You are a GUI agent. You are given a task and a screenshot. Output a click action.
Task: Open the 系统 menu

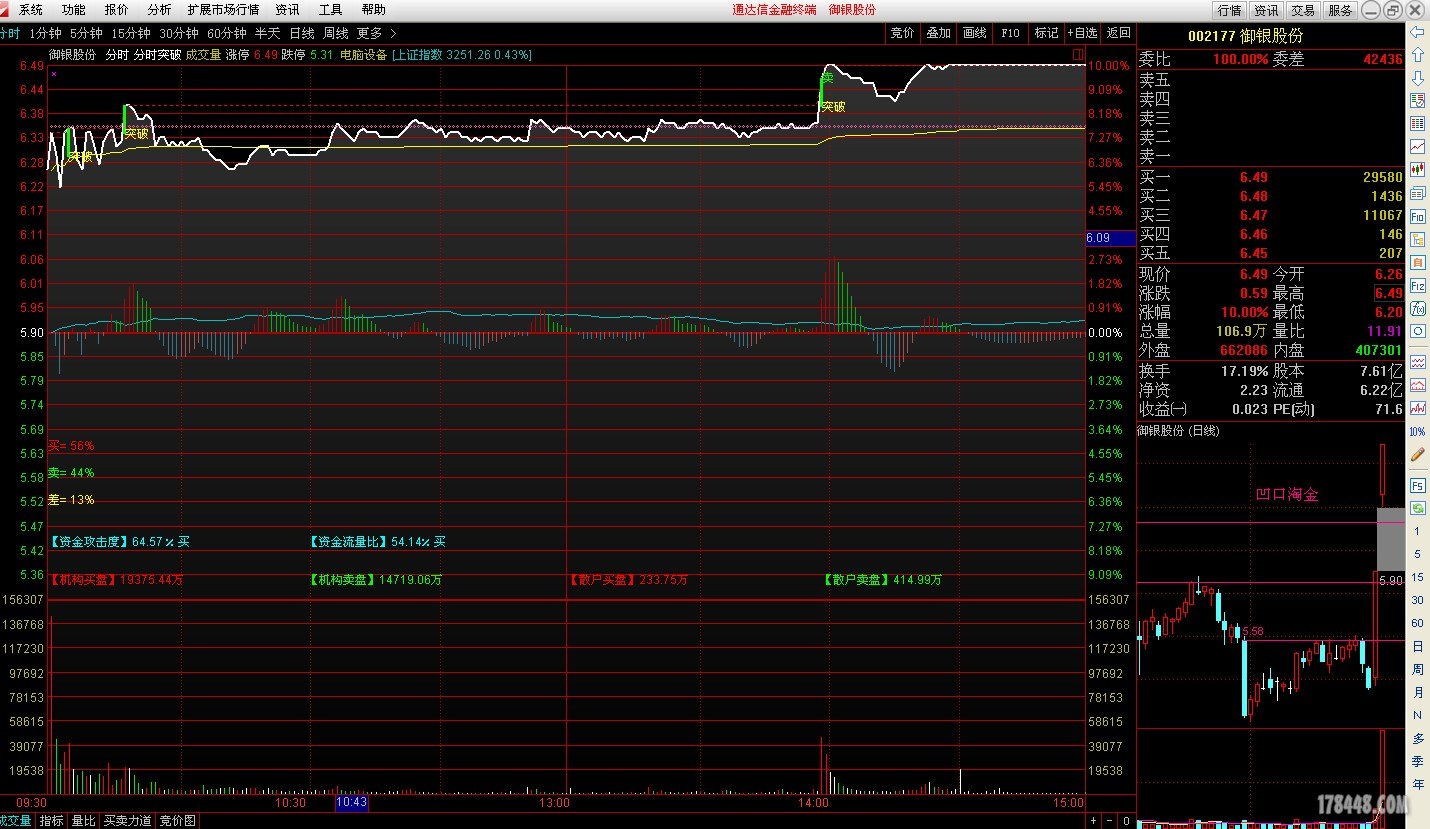click(31, 9)
